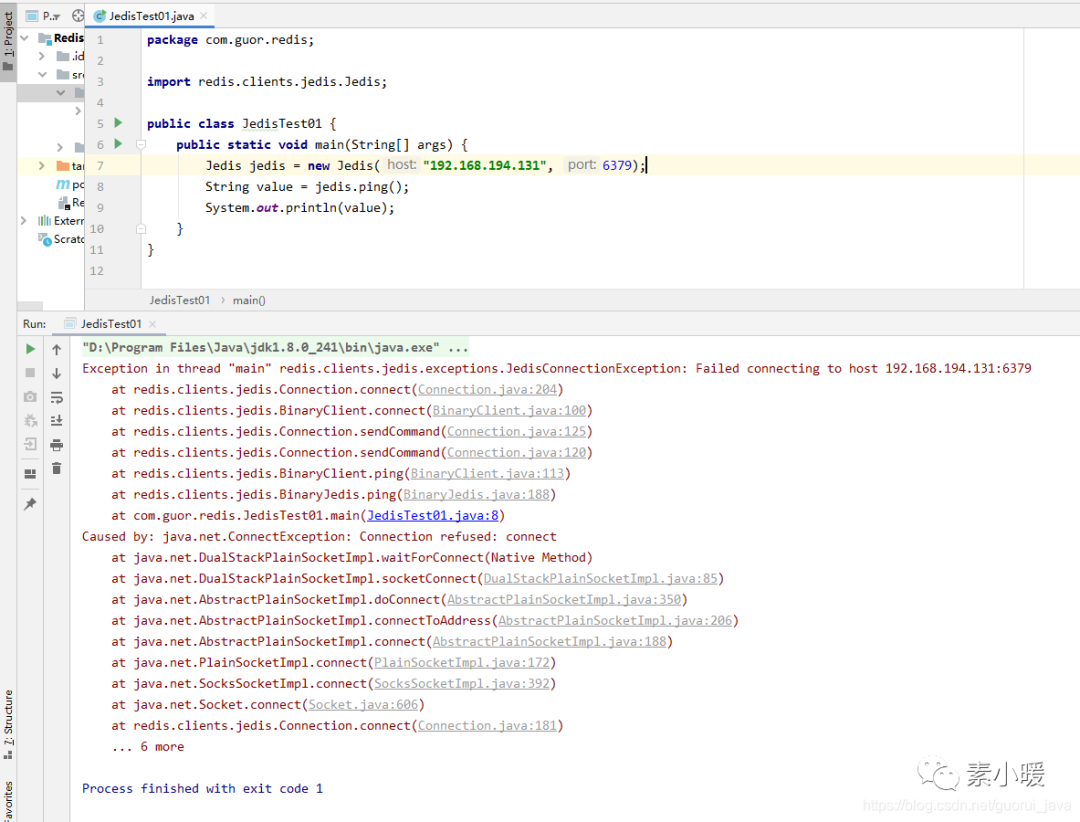Click the stop process icon in the Run panel
The image size is (1080, 822).
[30, 373]
